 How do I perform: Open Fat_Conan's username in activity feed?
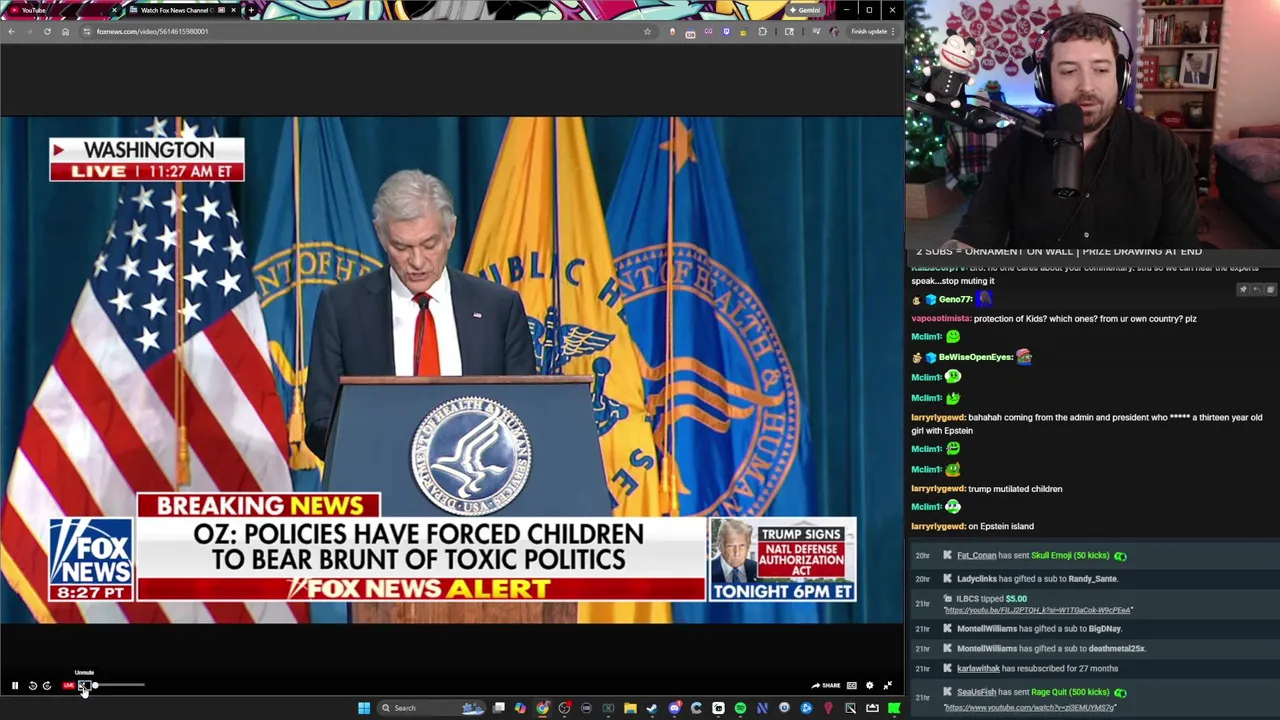[976, 555]
